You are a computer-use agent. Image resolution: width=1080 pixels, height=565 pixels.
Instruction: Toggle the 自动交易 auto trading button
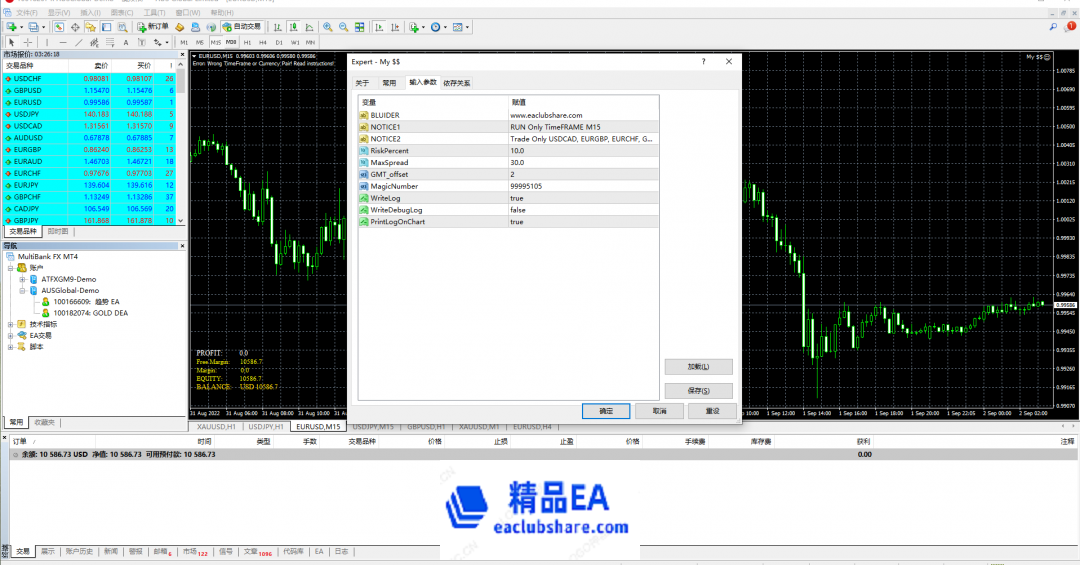[242, 27]
